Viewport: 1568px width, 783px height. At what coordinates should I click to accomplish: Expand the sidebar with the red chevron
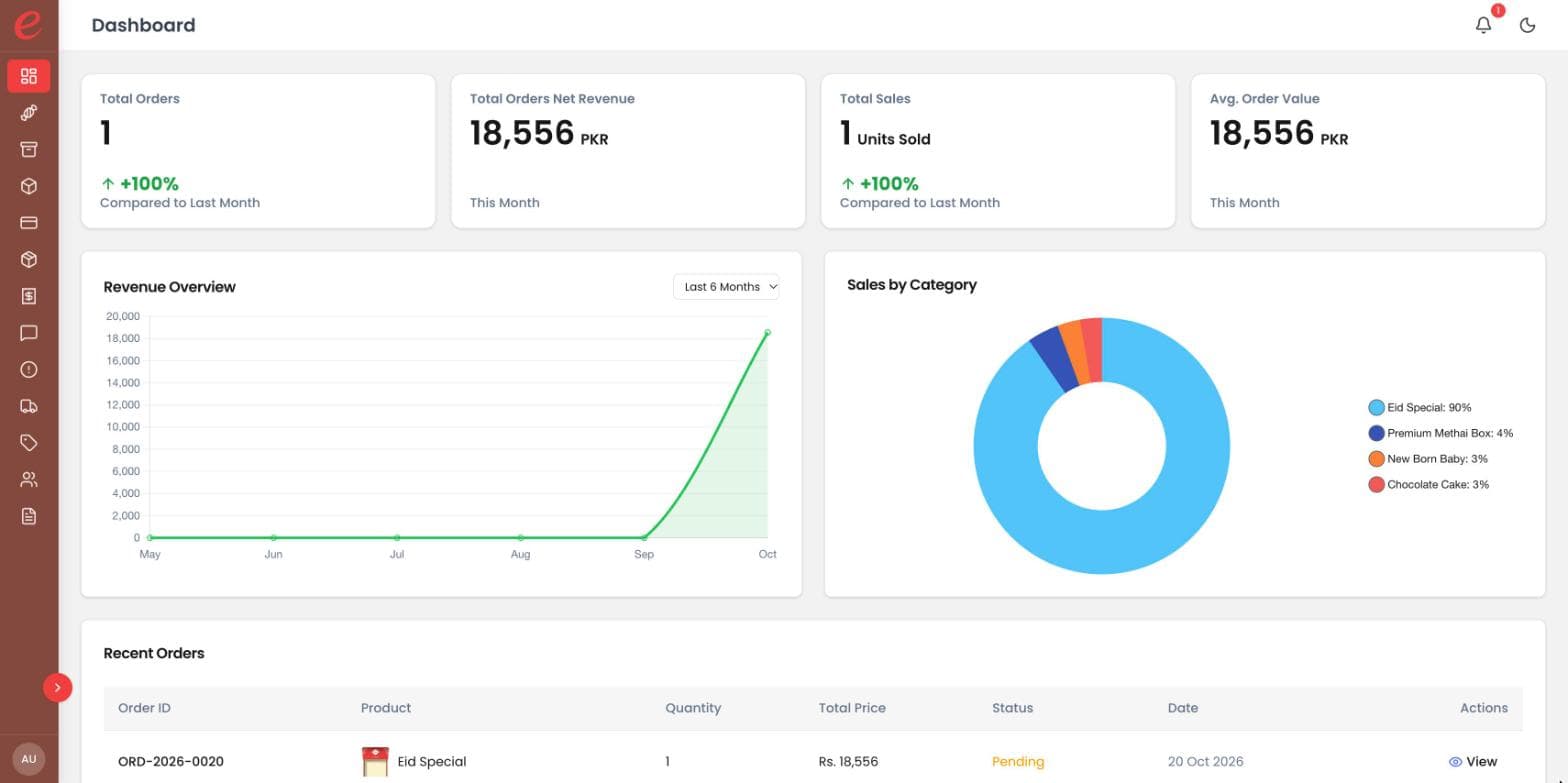click(x=58, y=688)
